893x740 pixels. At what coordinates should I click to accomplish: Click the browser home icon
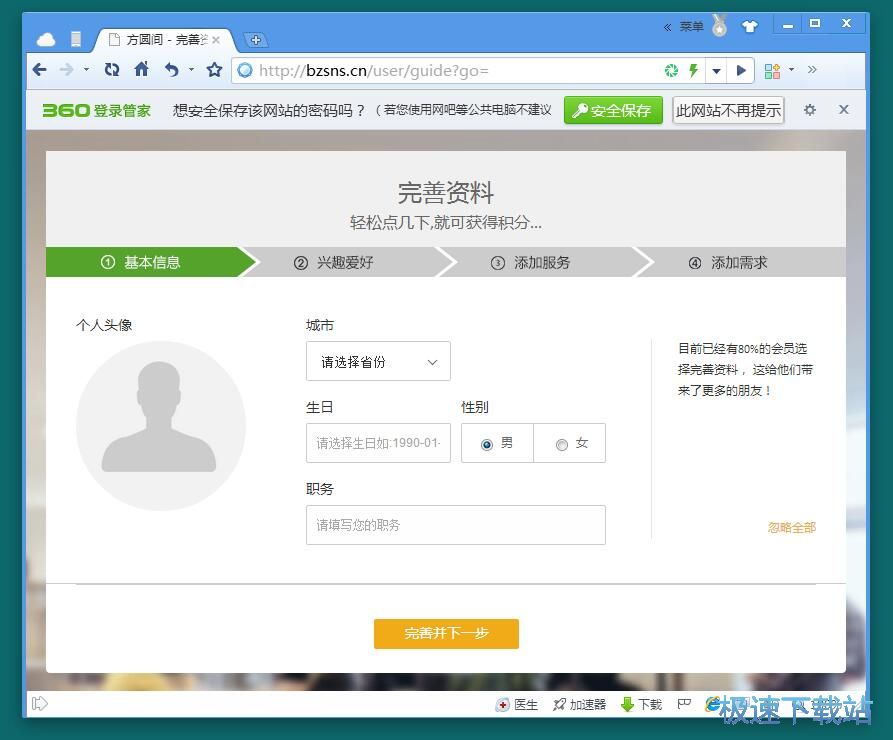[141, 70]
